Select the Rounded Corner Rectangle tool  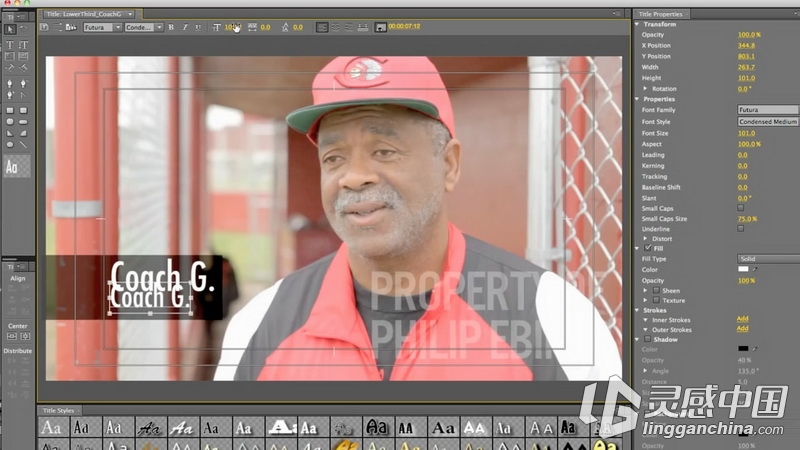[x=23, y=110]
